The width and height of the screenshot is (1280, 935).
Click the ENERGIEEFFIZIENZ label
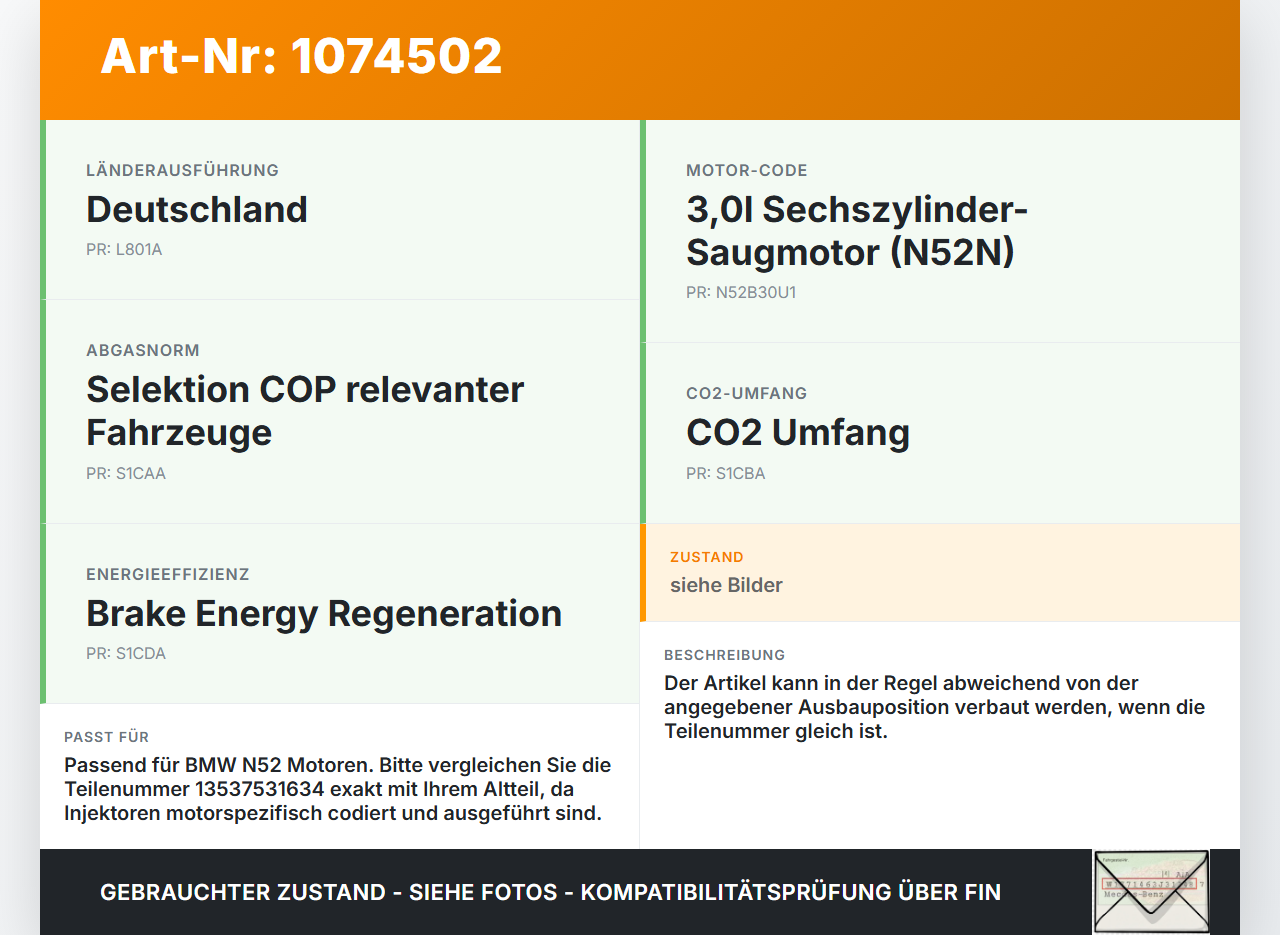coord(168,574)
